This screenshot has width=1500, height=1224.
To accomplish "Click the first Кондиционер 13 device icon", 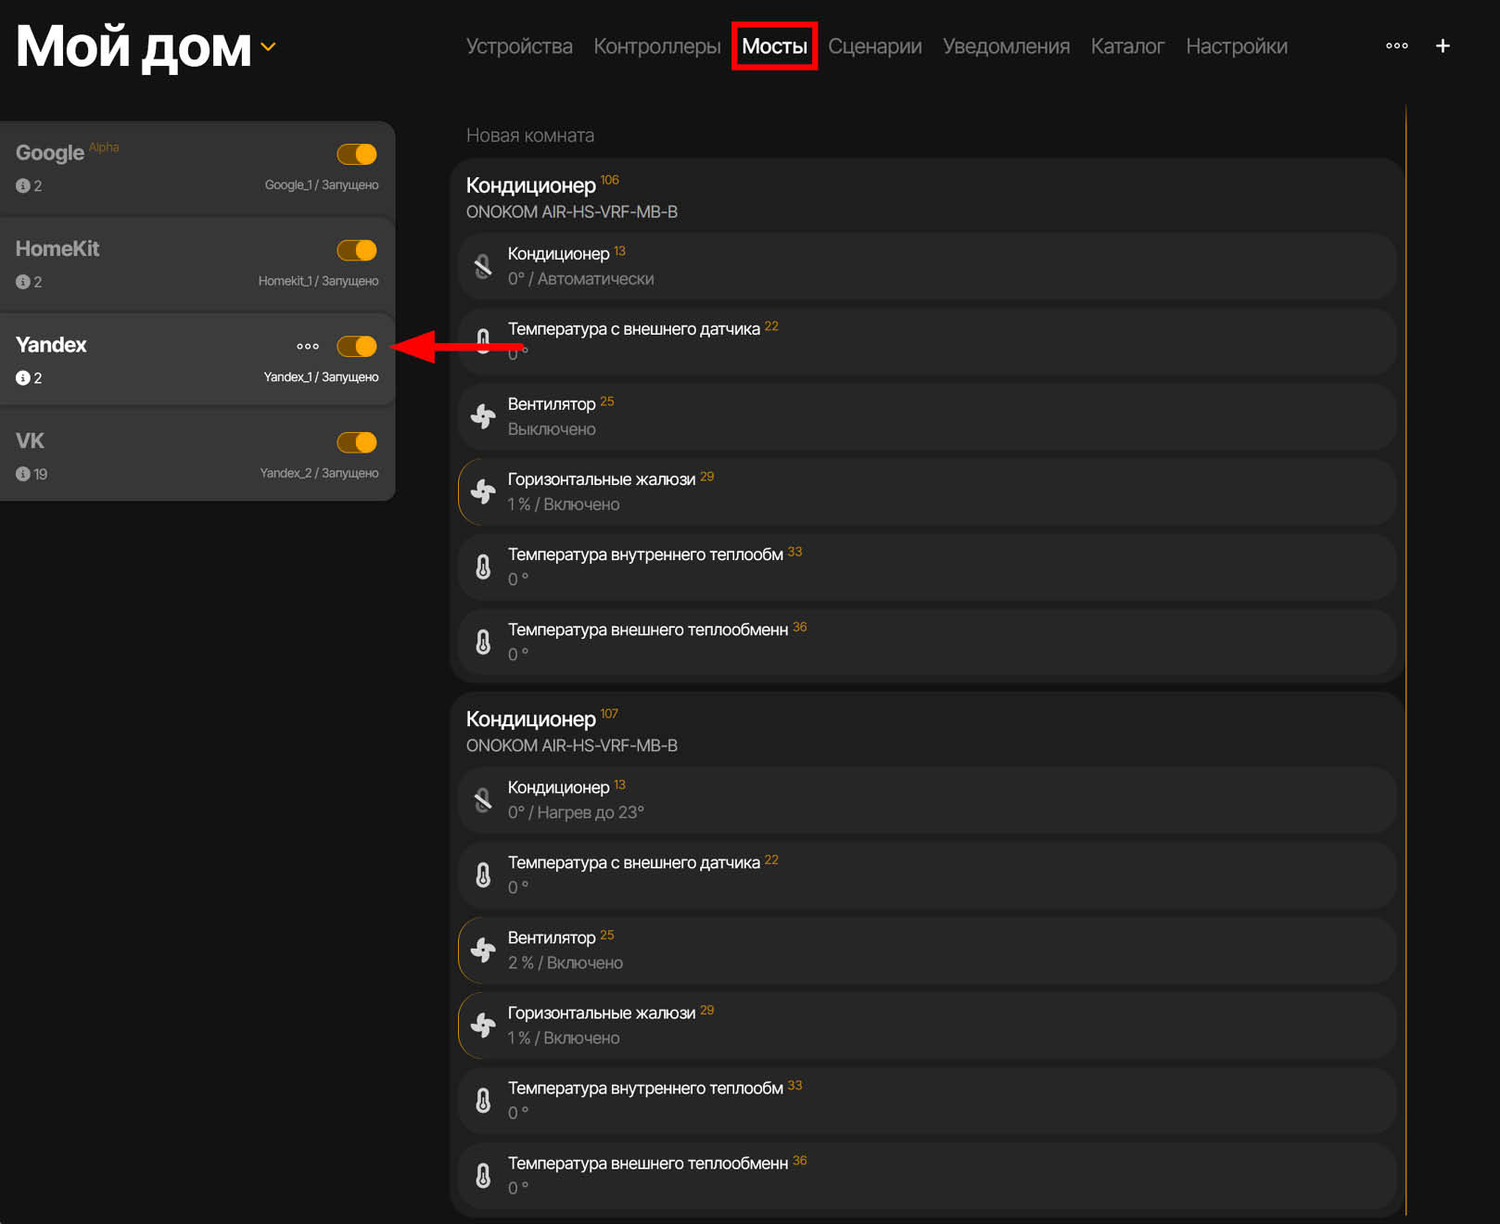I will pos(483,266).
